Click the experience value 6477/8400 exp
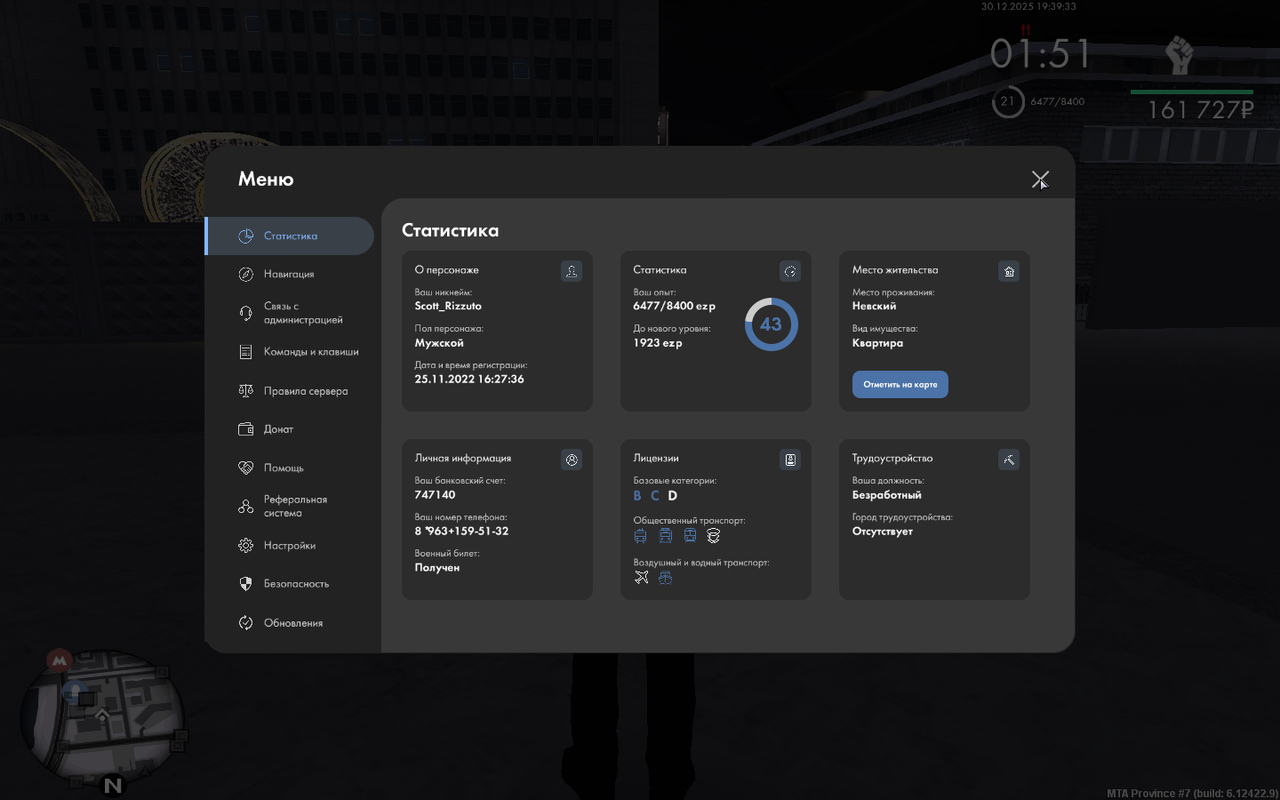The height and width of the screenshot is (800, 1280). (674, 306)
